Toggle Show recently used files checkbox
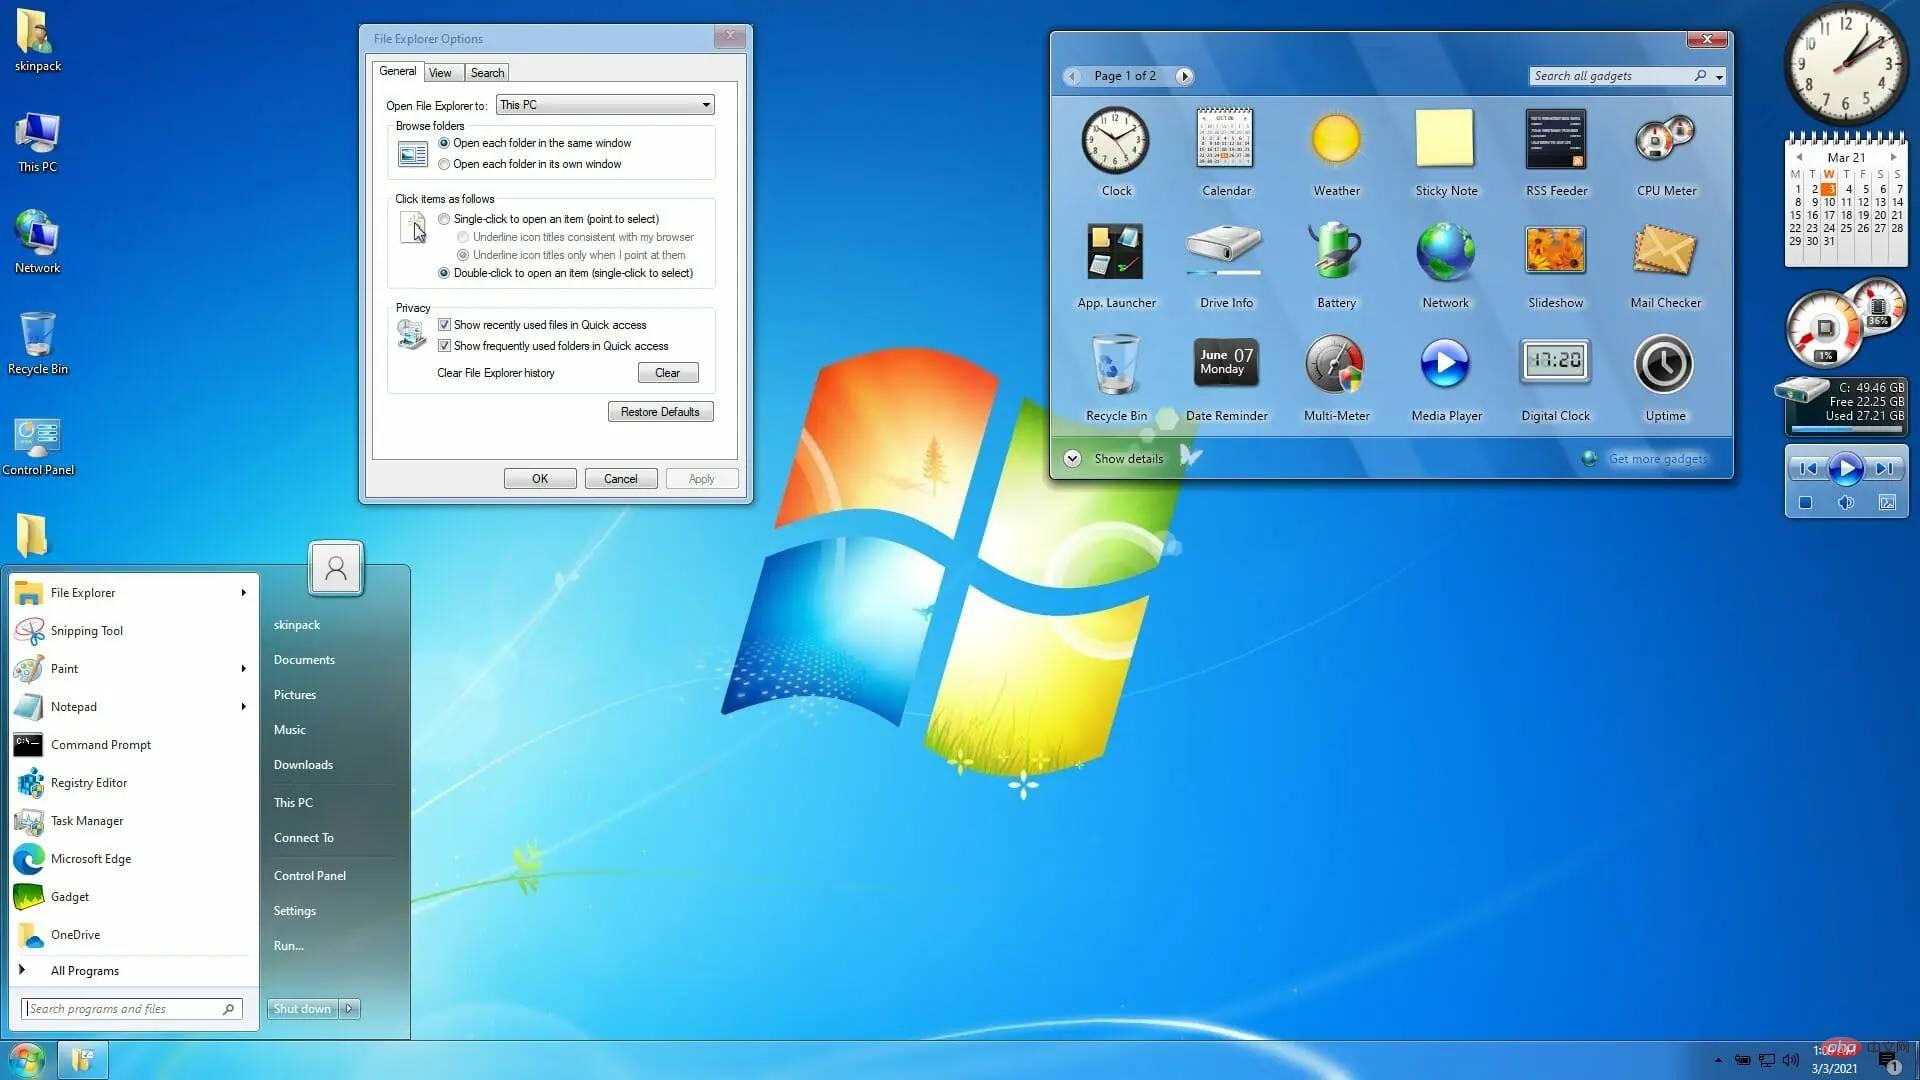Viewport: 1920px width, 1080px height. pyautogui.click(x=444, y=323)
